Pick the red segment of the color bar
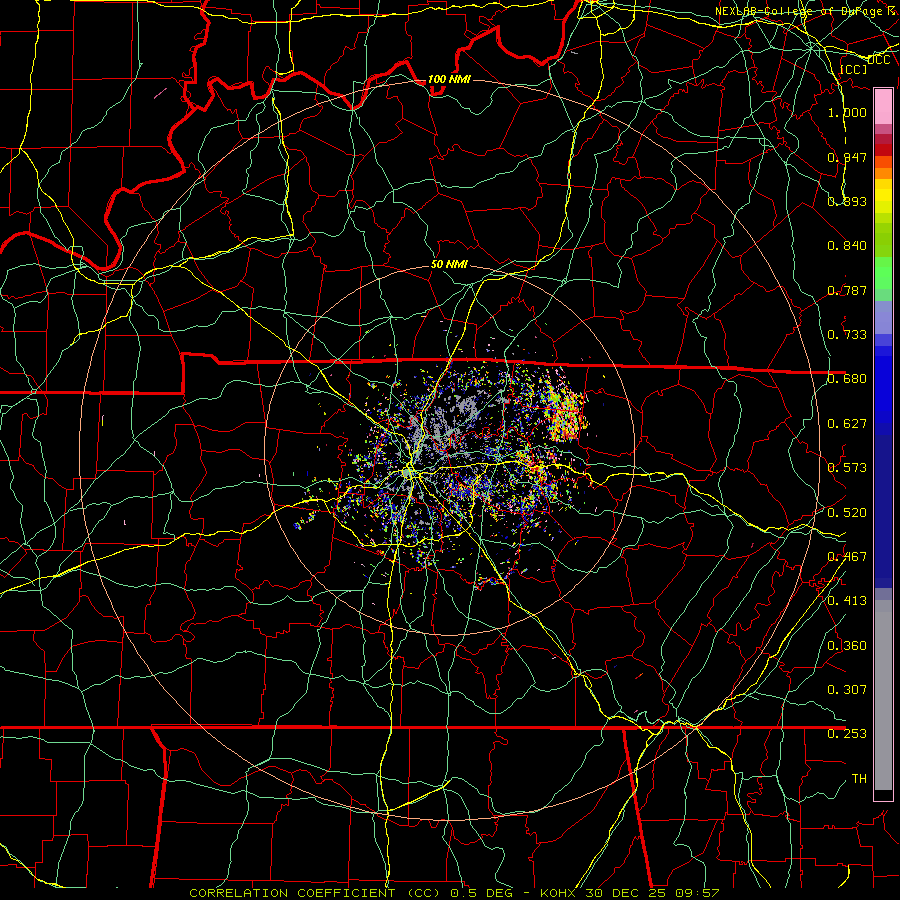900x900 pixels. (883, 150)
